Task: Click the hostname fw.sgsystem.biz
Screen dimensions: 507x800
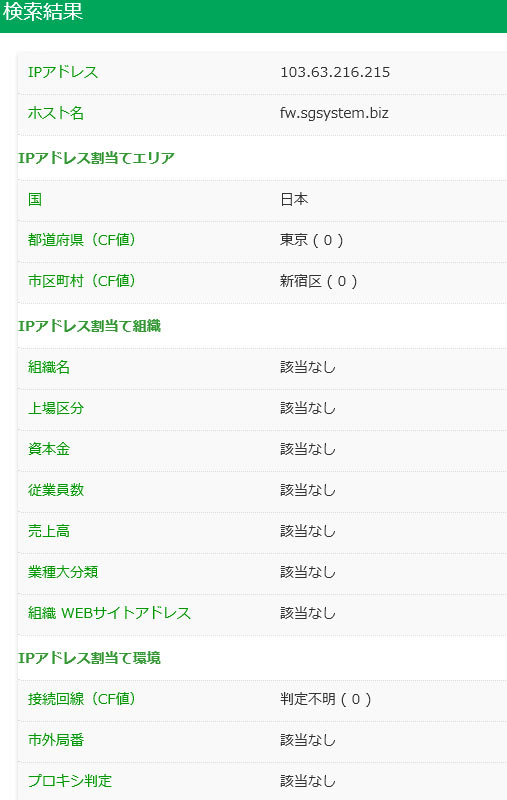Action: coord(334,113)
